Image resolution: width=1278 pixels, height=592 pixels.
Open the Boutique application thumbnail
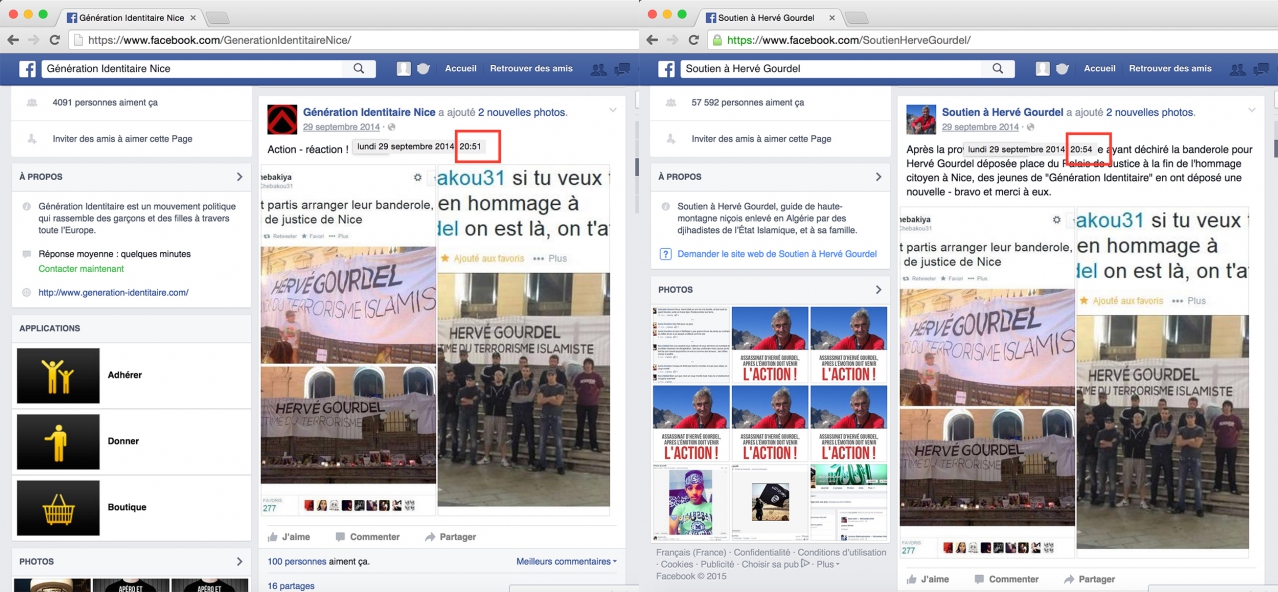click(58, 507)
